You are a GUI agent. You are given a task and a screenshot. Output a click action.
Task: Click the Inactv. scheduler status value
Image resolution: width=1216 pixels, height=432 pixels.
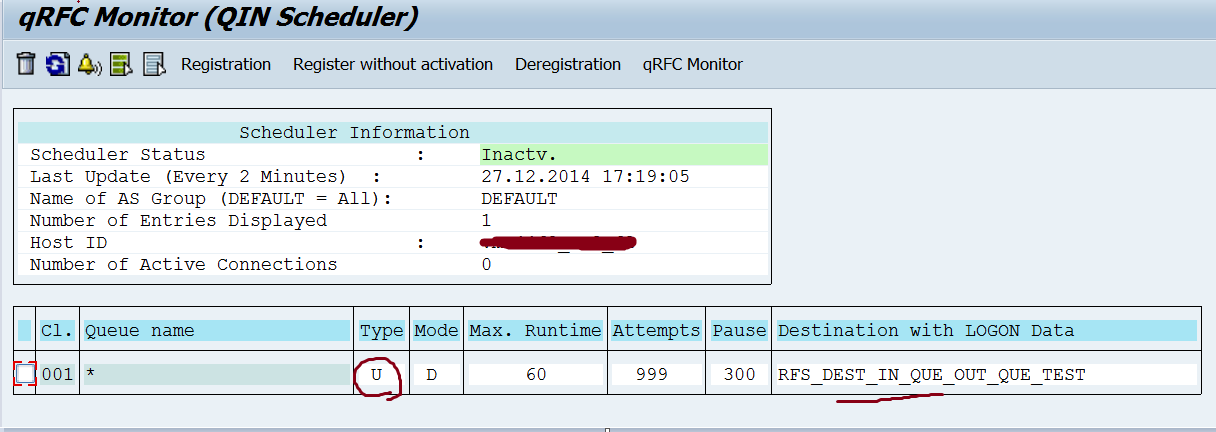pyautogui.click(x=624, y=154)
